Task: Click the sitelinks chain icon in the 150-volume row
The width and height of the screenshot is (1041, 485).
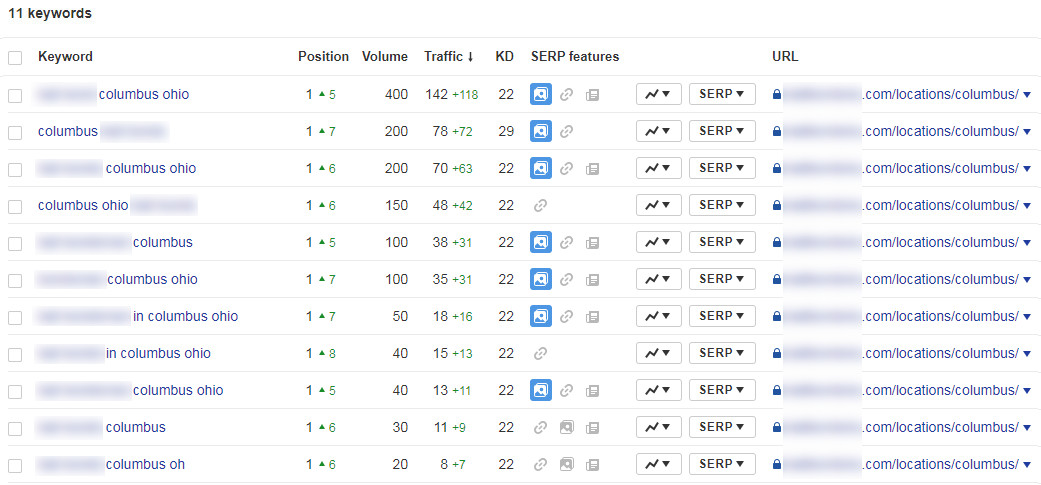Action: pos(541,205)
